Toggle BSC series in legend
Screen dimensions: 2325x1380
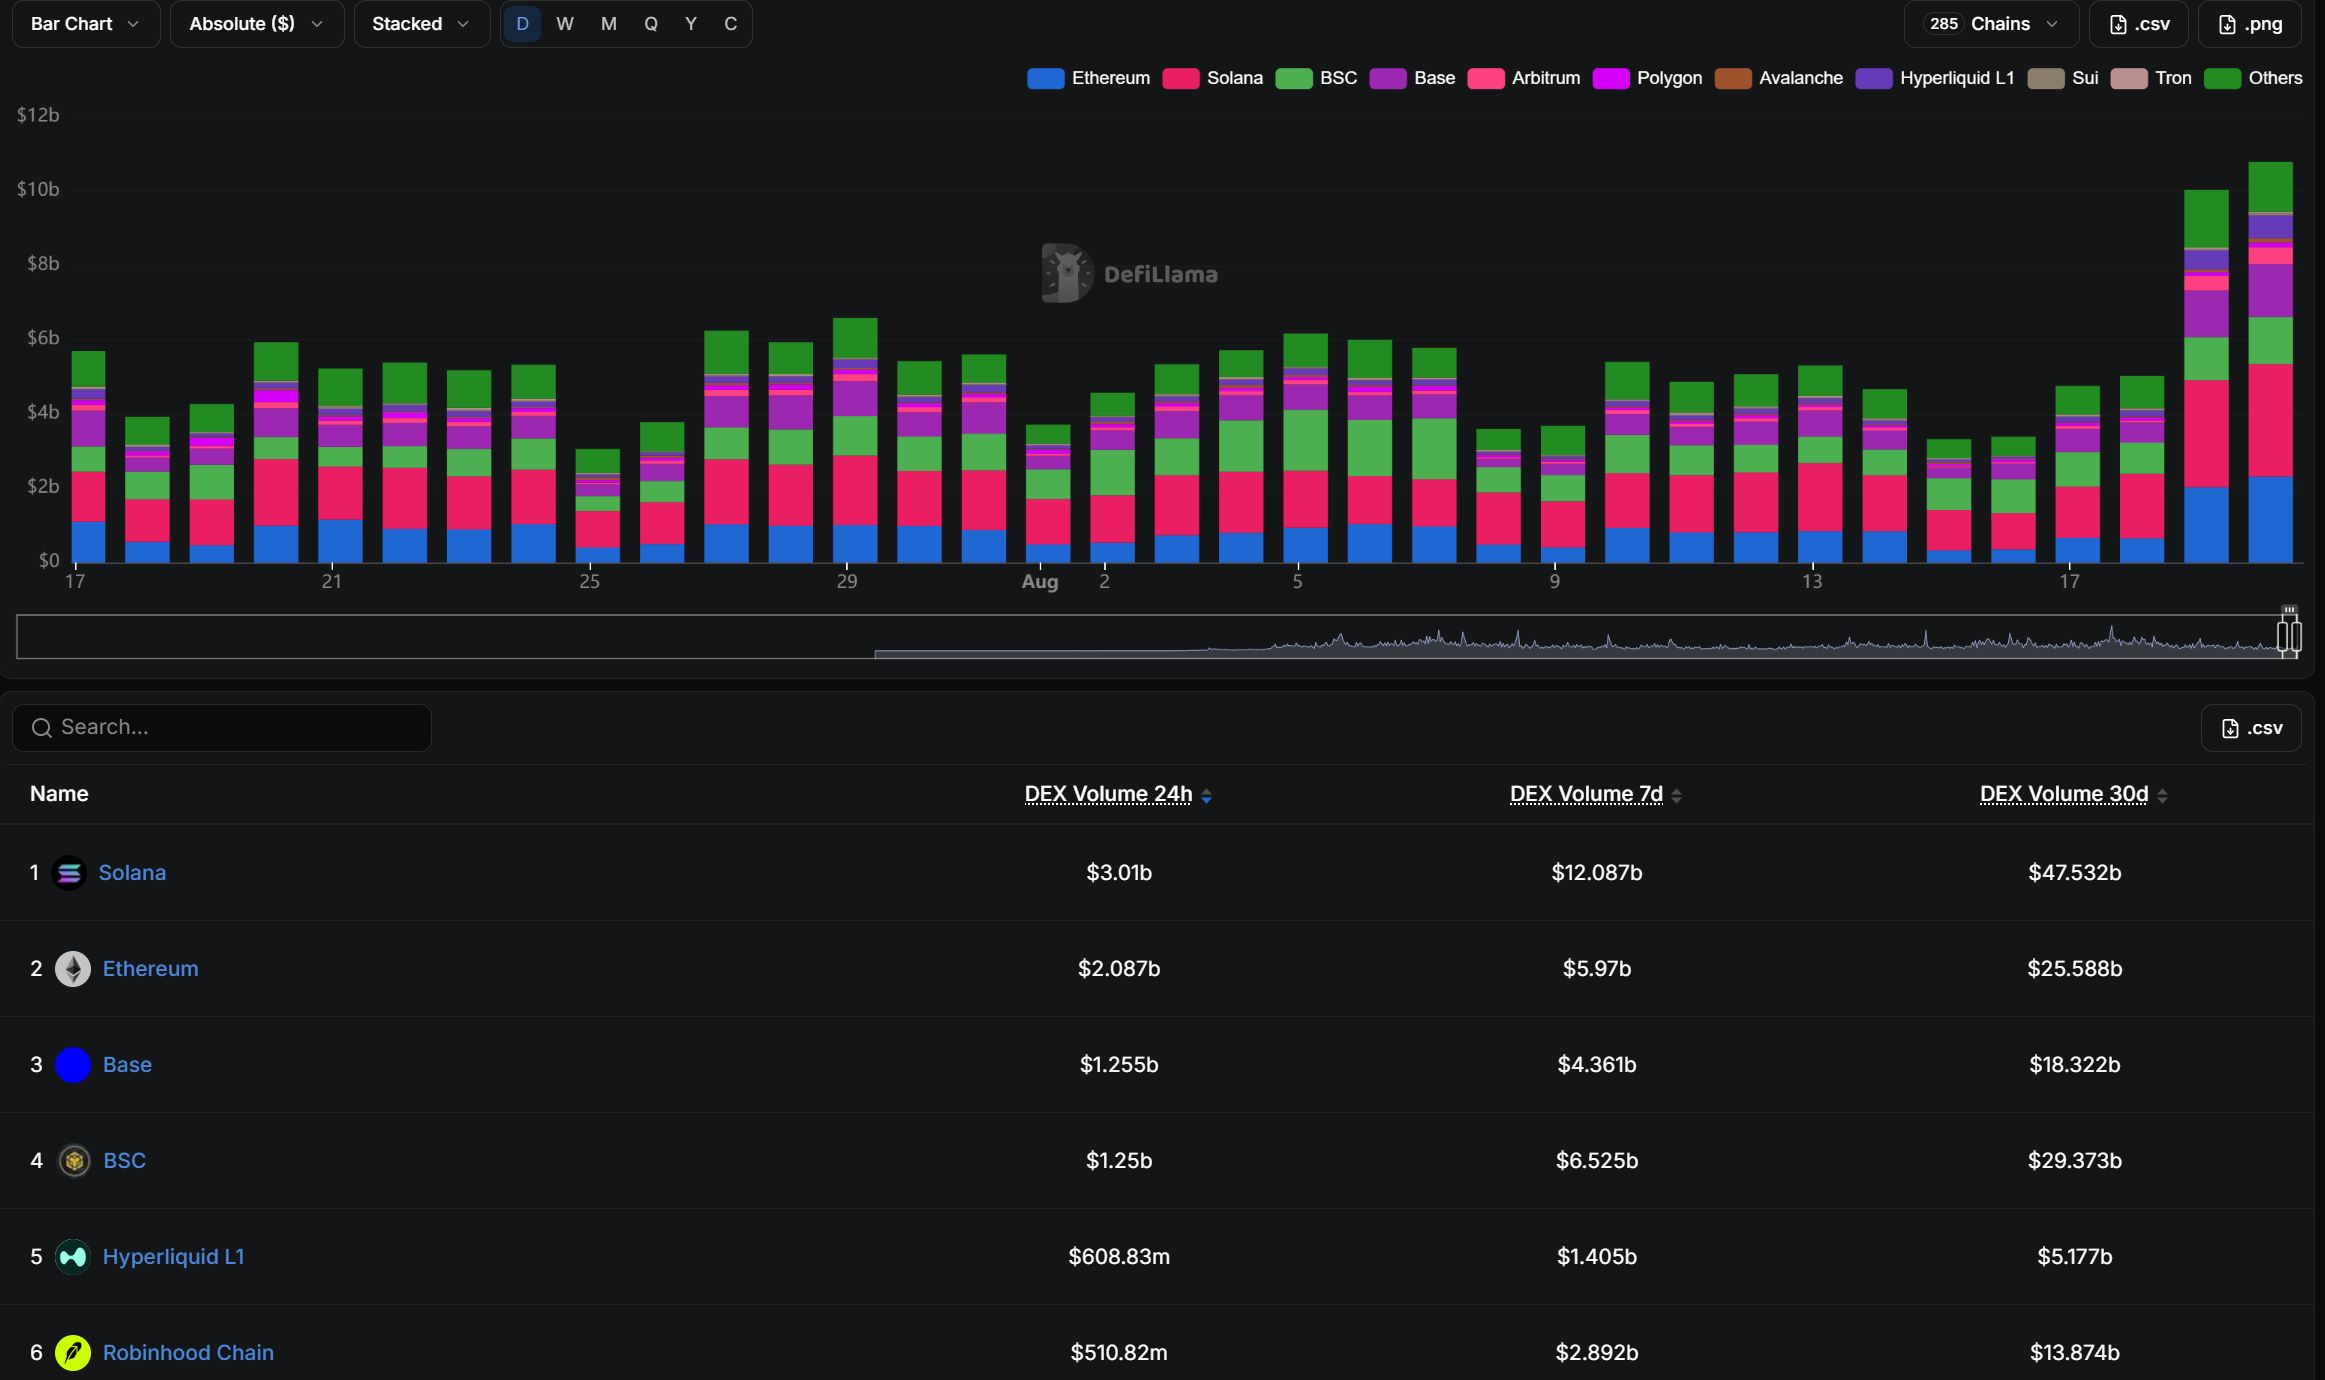point(1316,78)
